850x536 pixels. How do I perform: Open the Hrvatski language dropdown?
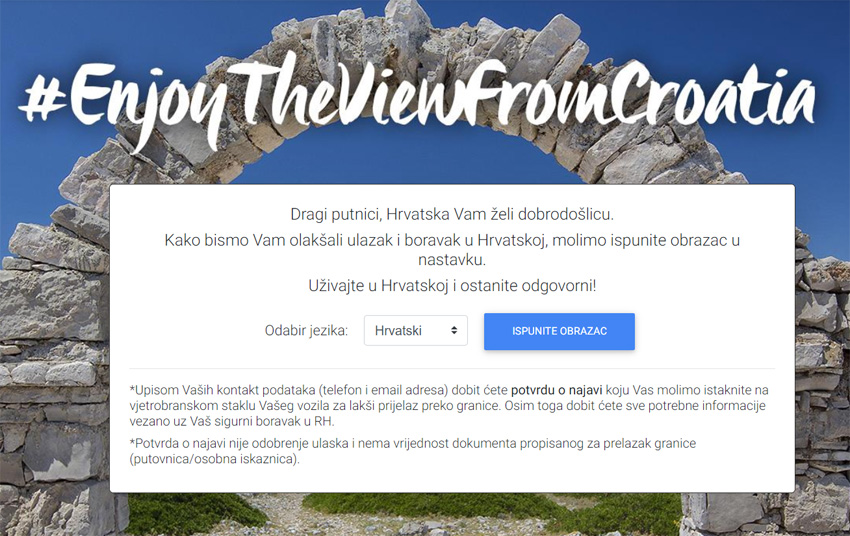416,331
